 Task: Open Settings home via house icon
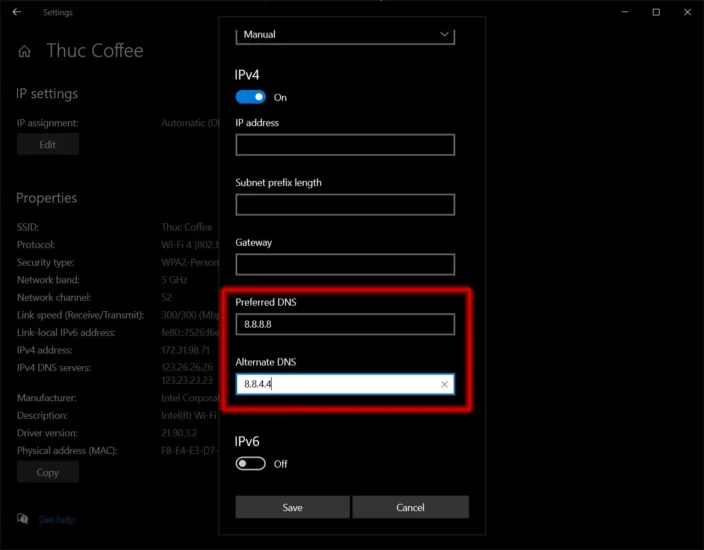coord(24,51)
